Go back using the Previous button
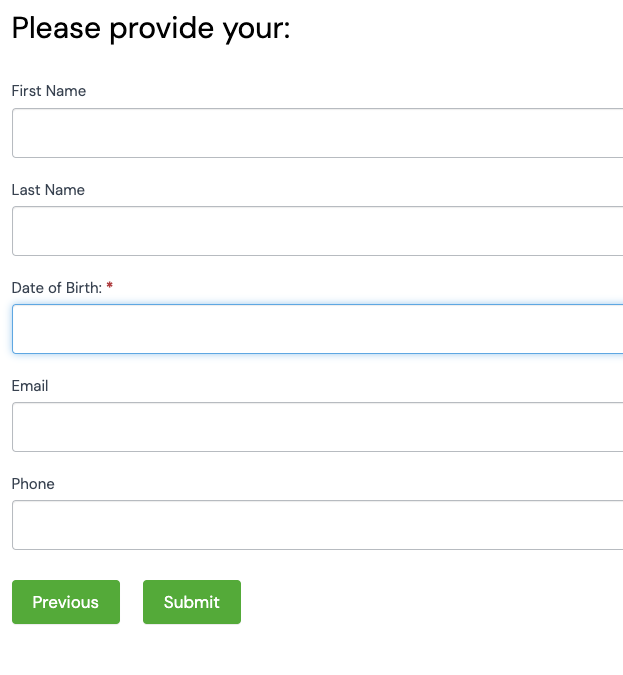This screenshot has height=675, width=623. click(x=66, y=602)
